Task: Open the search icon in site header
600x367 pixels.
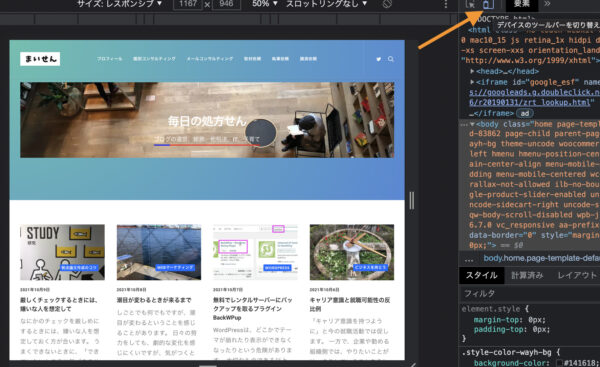Action: click(391, 59)
